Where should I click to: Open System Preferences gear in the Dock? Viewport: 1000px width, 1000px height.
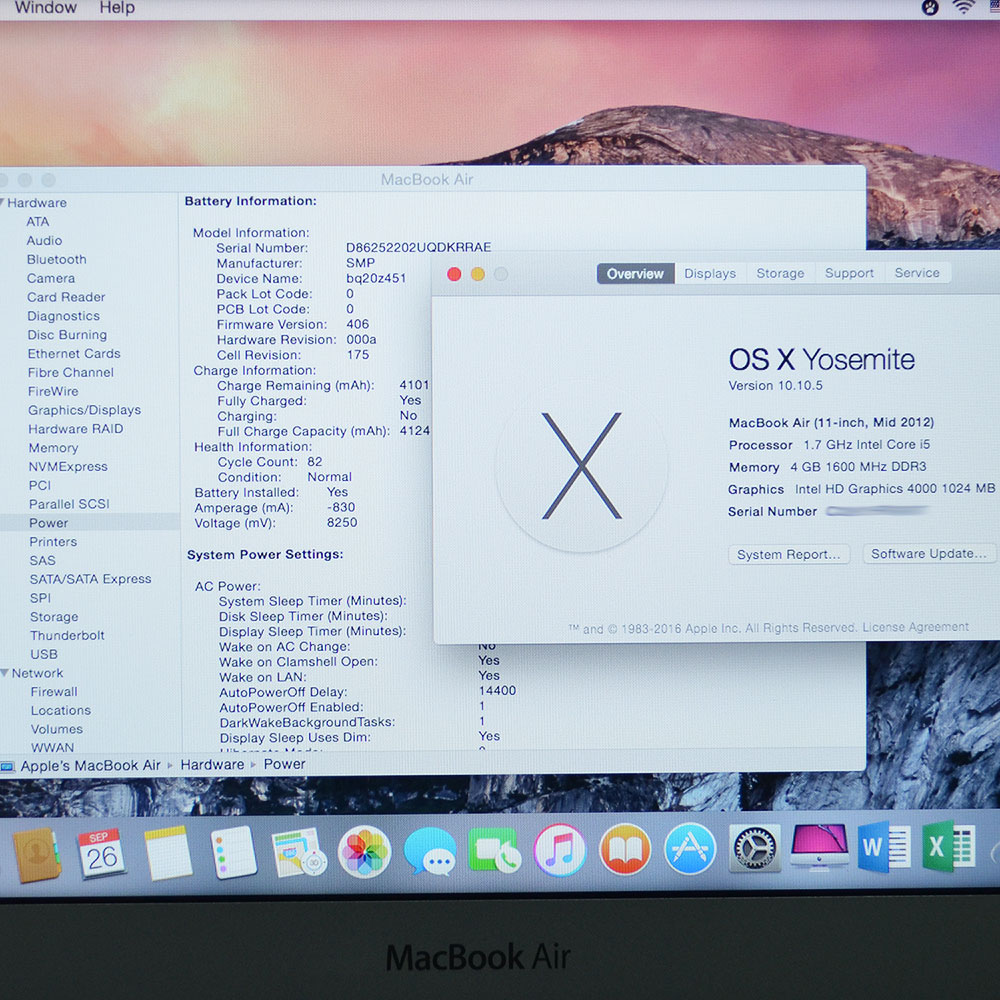coord(755,848)
